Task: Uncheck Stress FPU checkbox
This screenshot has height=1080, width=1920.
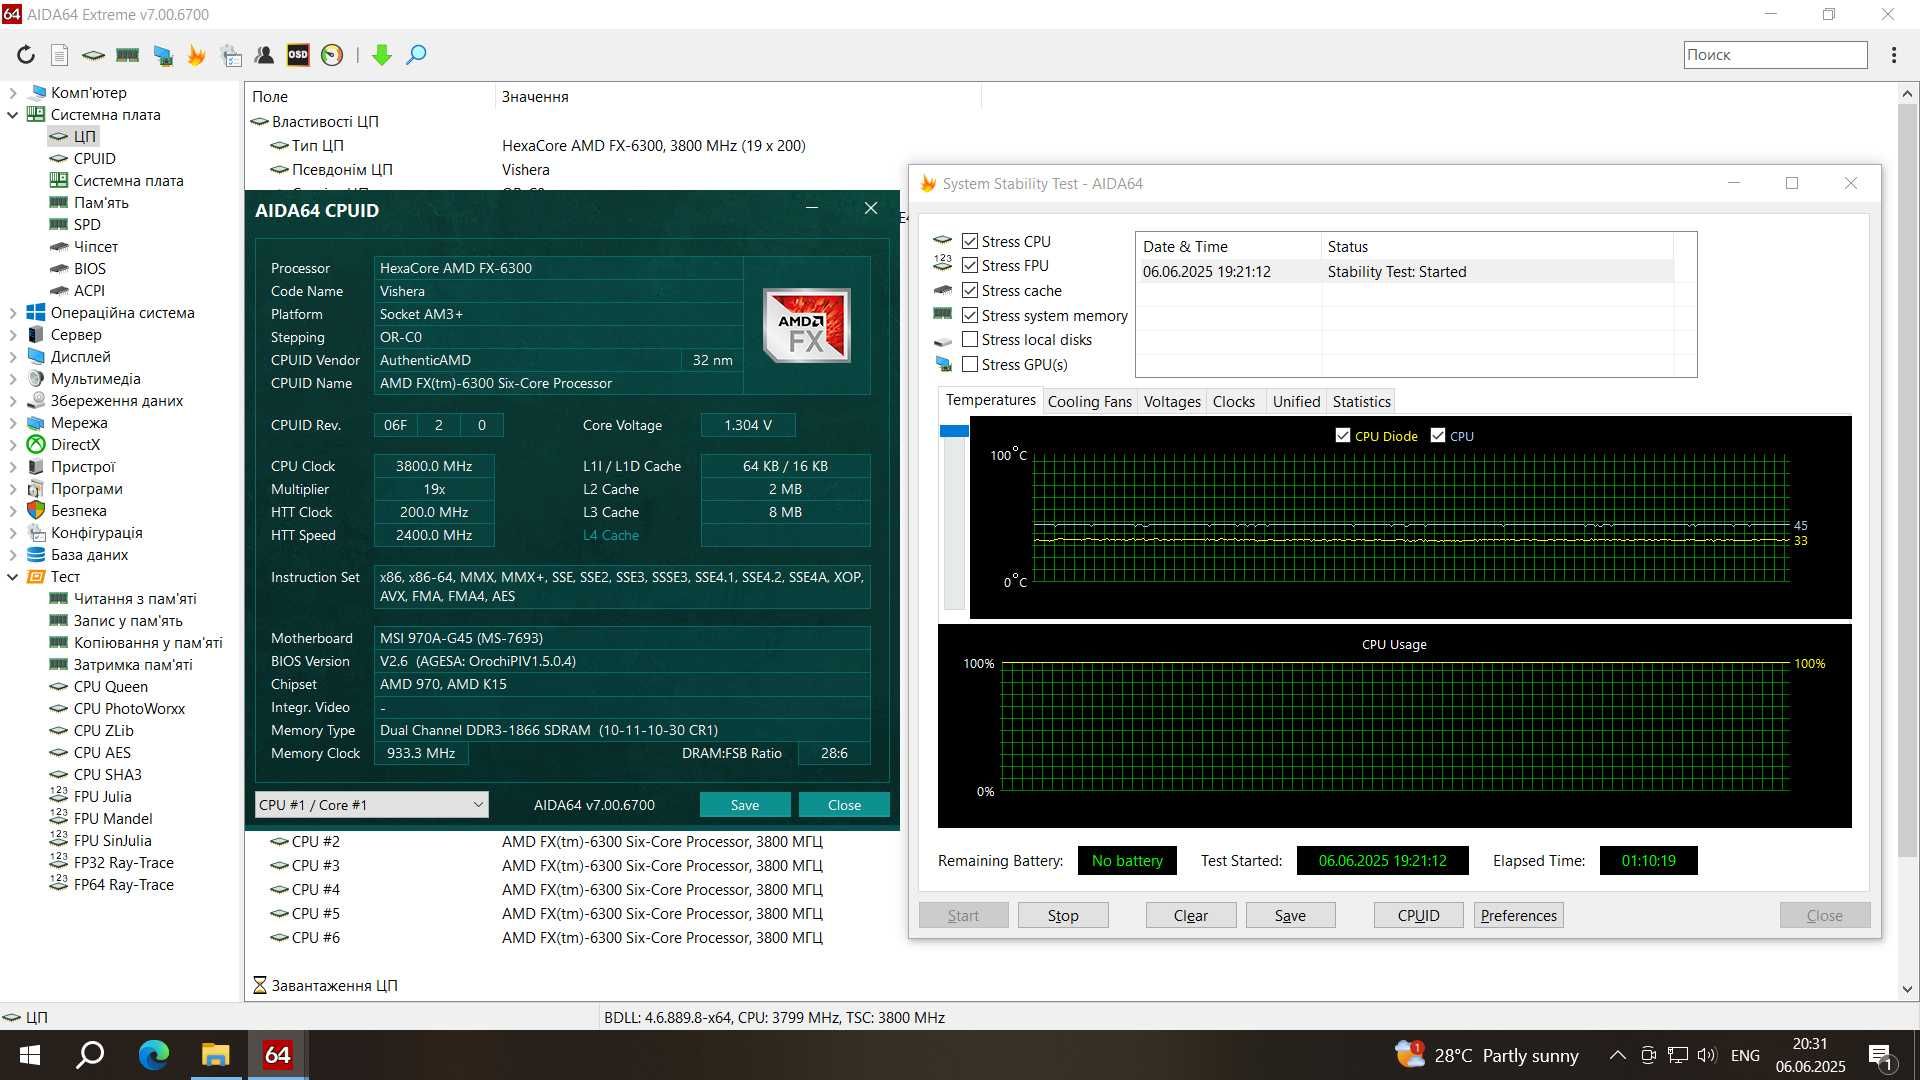Action: (970, 265)
